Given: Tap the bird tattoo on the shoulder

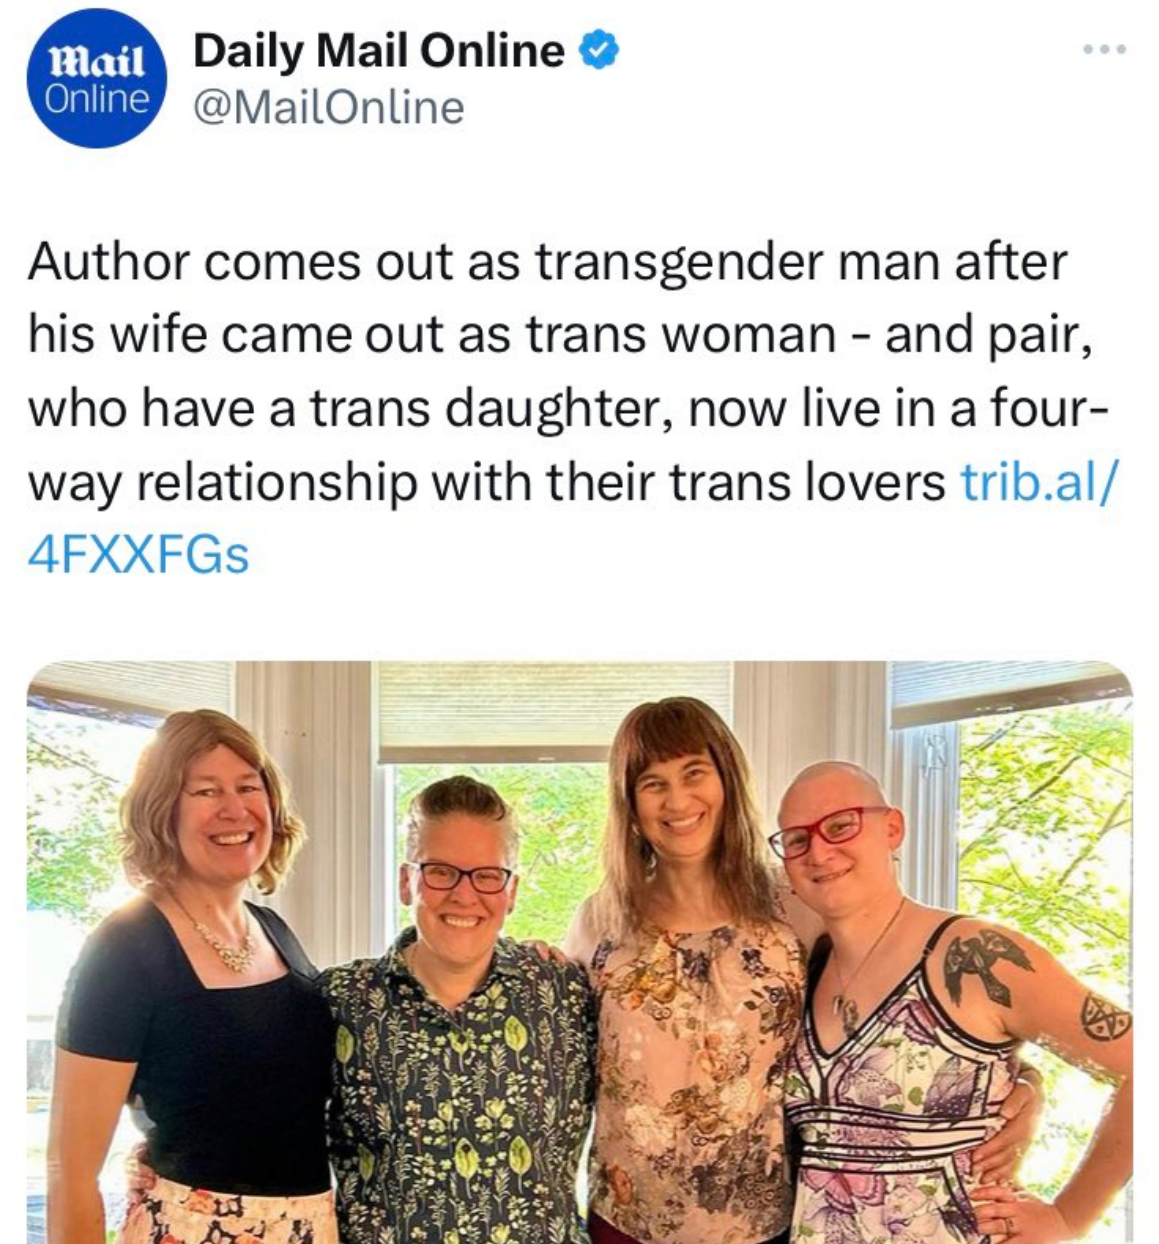Looking at the screenshot, I should pyautogui.click(x=986, y=964).
